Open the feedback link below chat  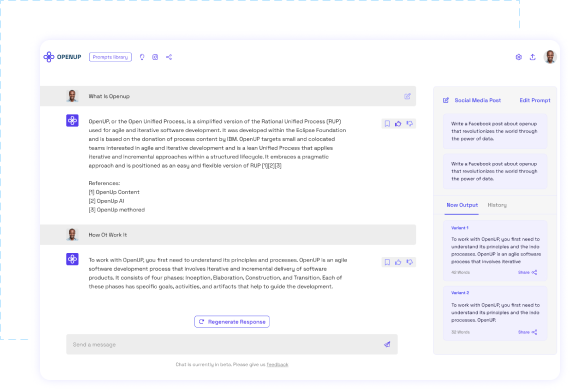277,365
